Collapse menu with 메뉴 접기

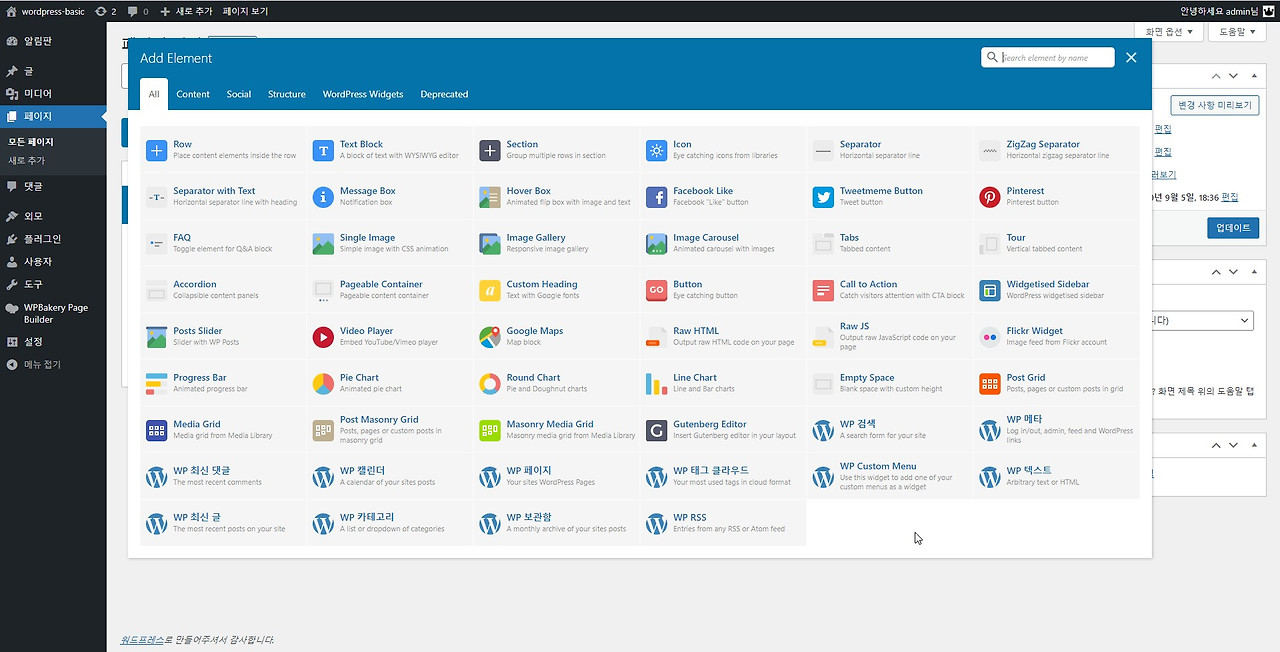(53, 365)
